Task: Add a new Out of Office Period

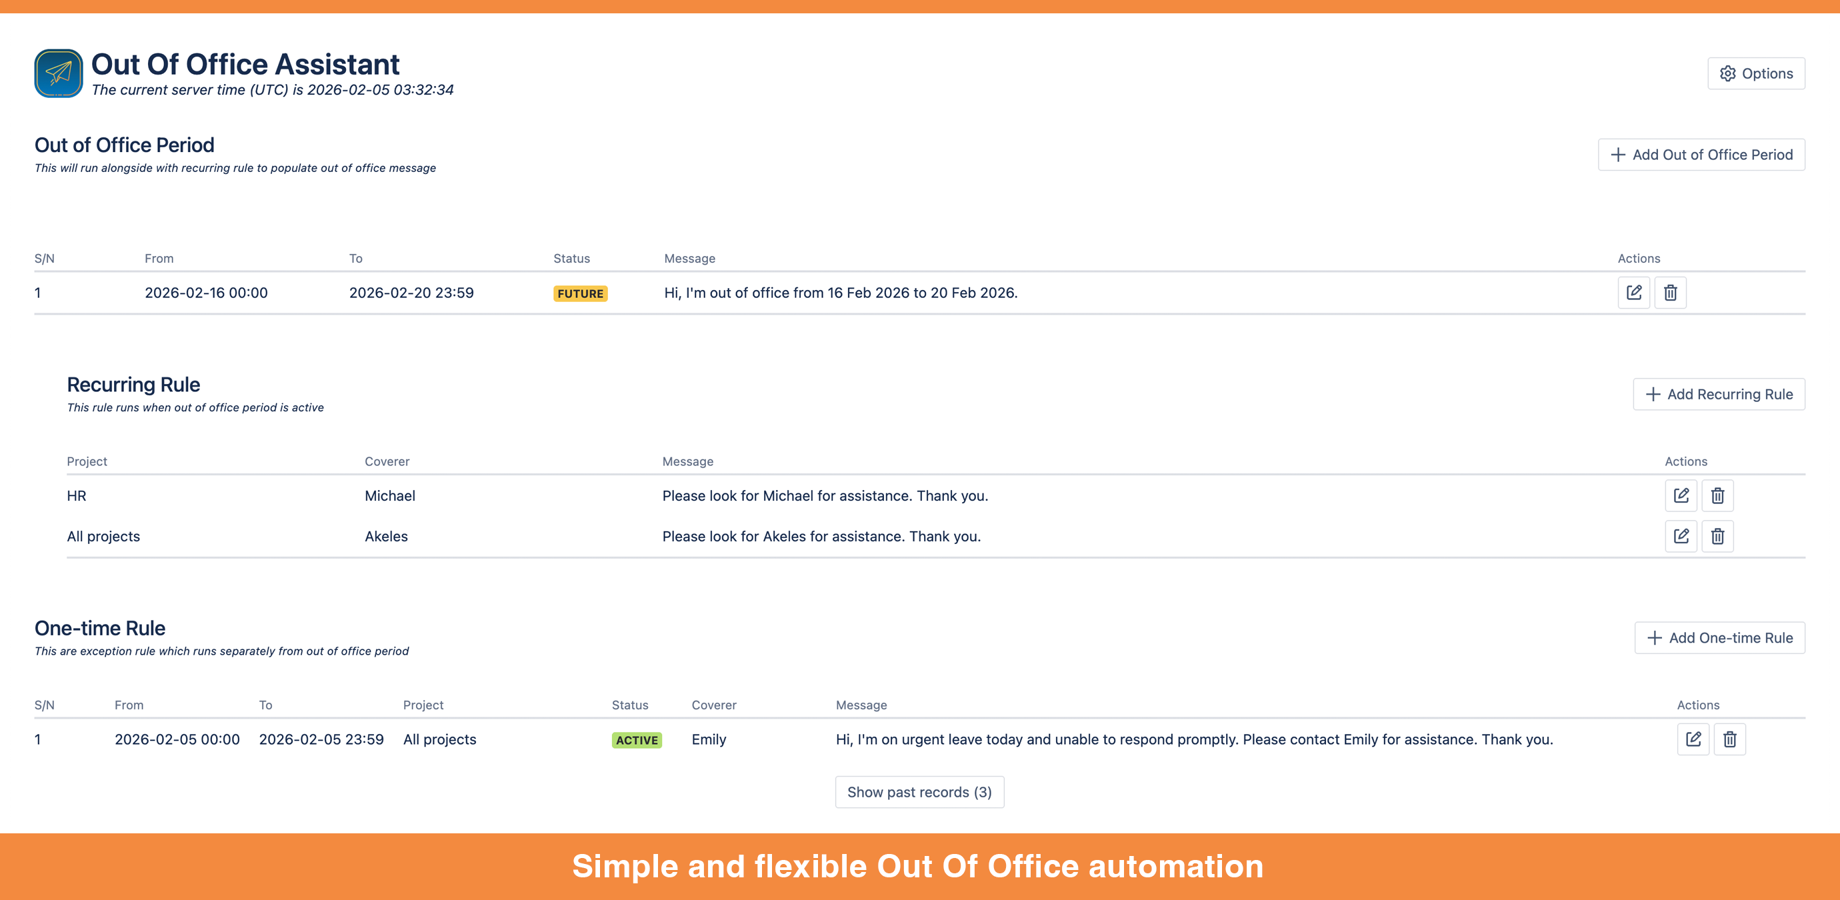Action: (1701, 154)
